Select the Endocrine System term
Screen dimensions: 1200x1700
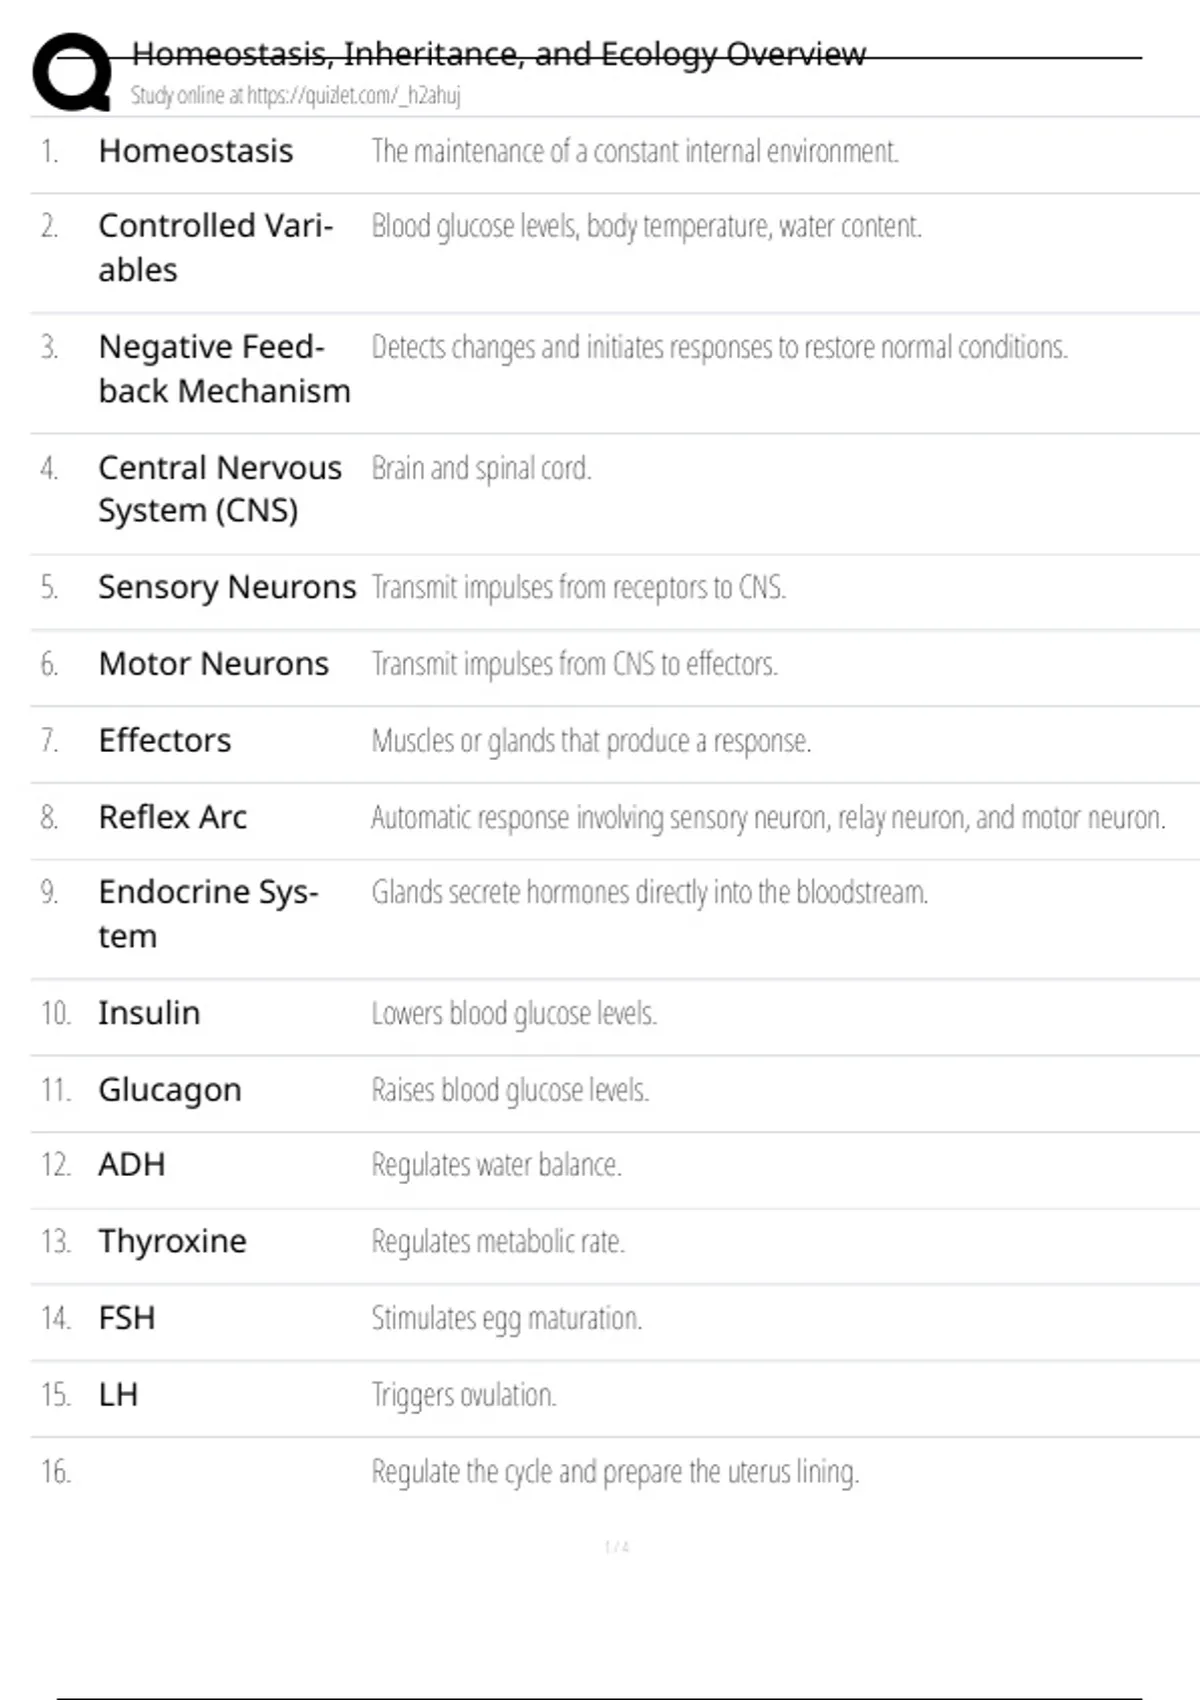208,914
